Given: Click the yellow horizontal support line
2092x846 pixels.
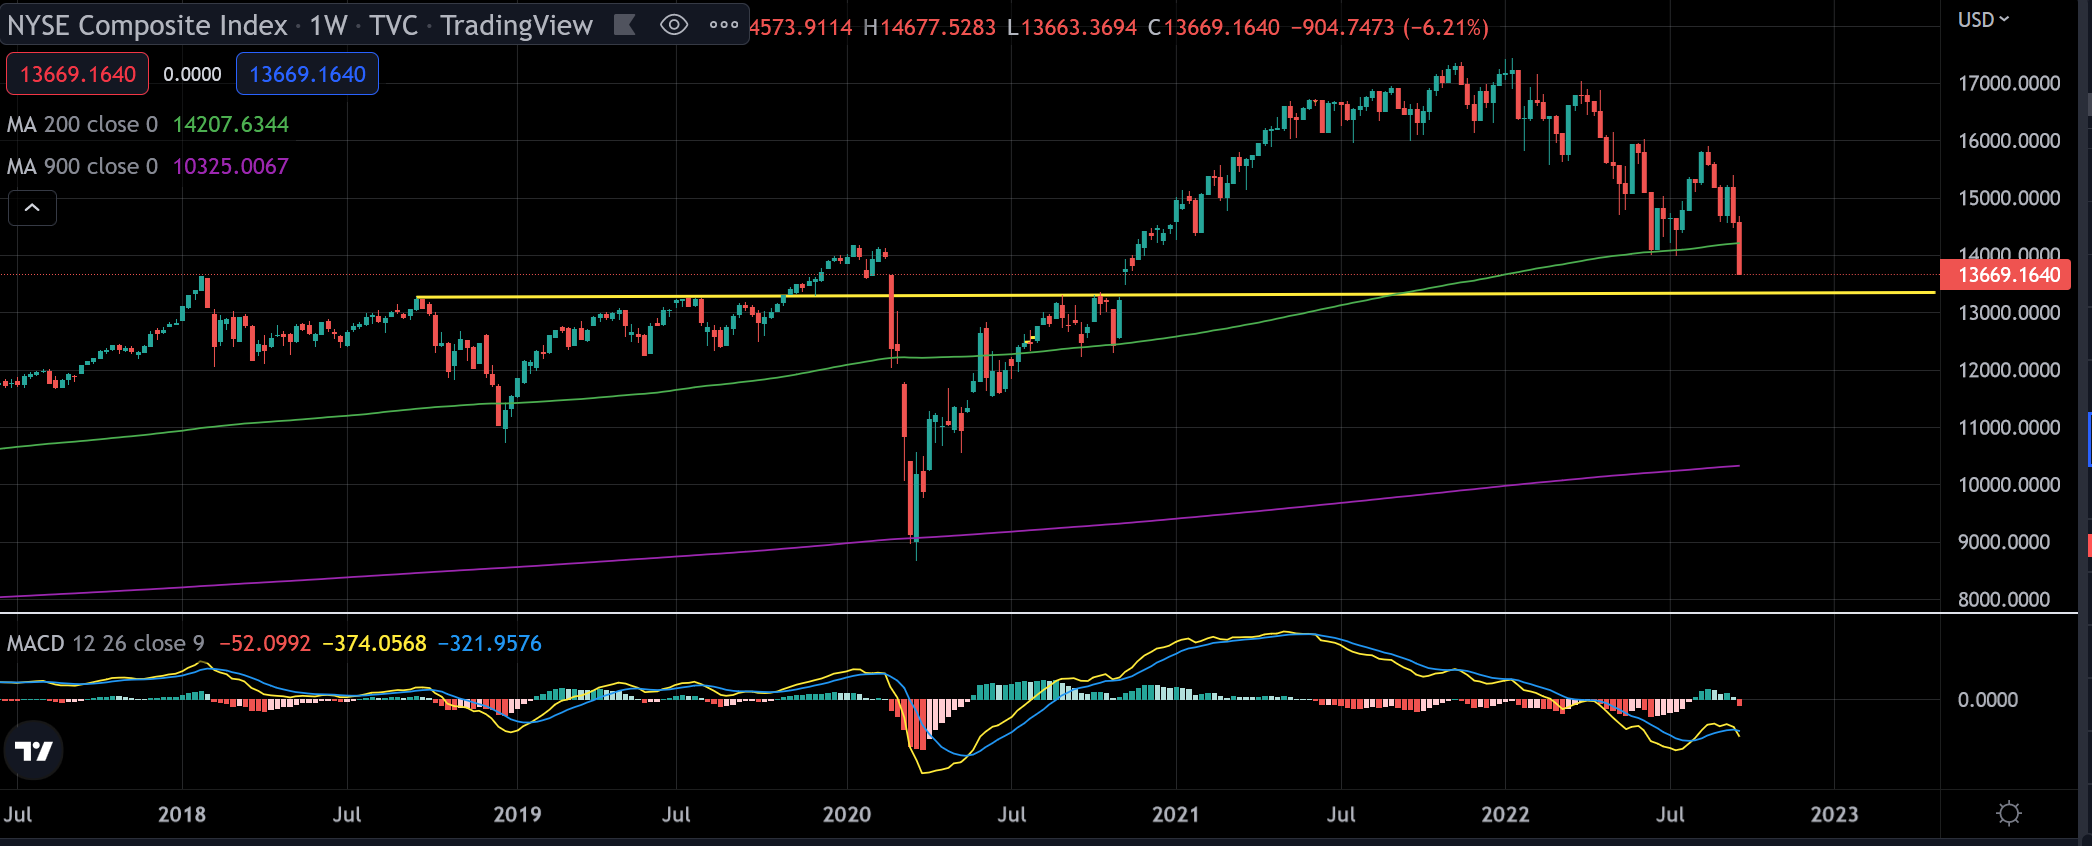Looking at the screenshot, I should (1175, 294).
